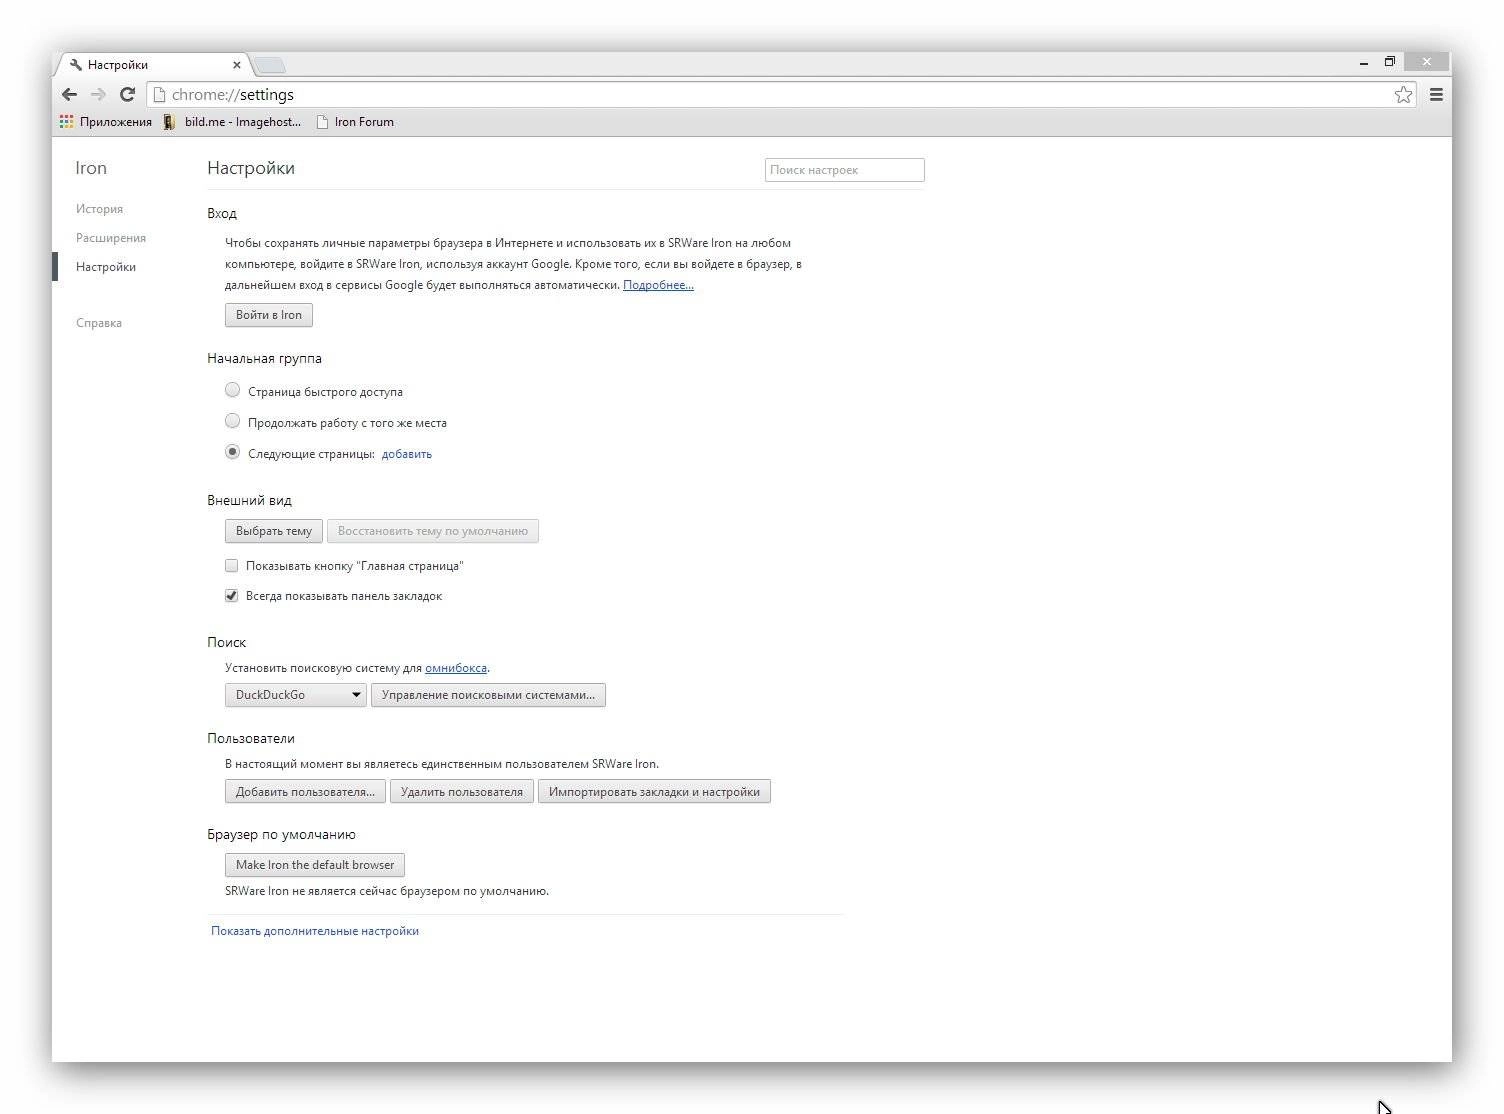The image size is (1504, 1114).
Task: Click the Внешний вид section heading
Action: [x=250, y=500]
